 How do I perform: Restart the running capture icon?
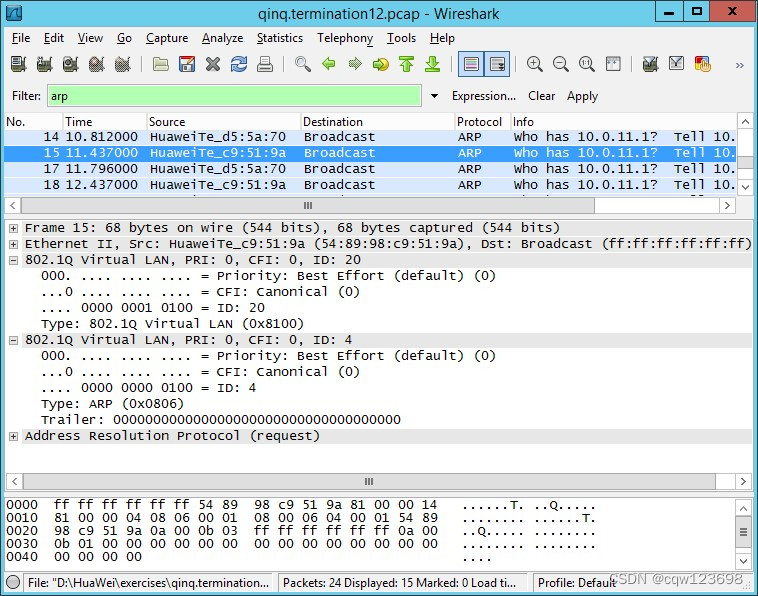coord(123,64)
